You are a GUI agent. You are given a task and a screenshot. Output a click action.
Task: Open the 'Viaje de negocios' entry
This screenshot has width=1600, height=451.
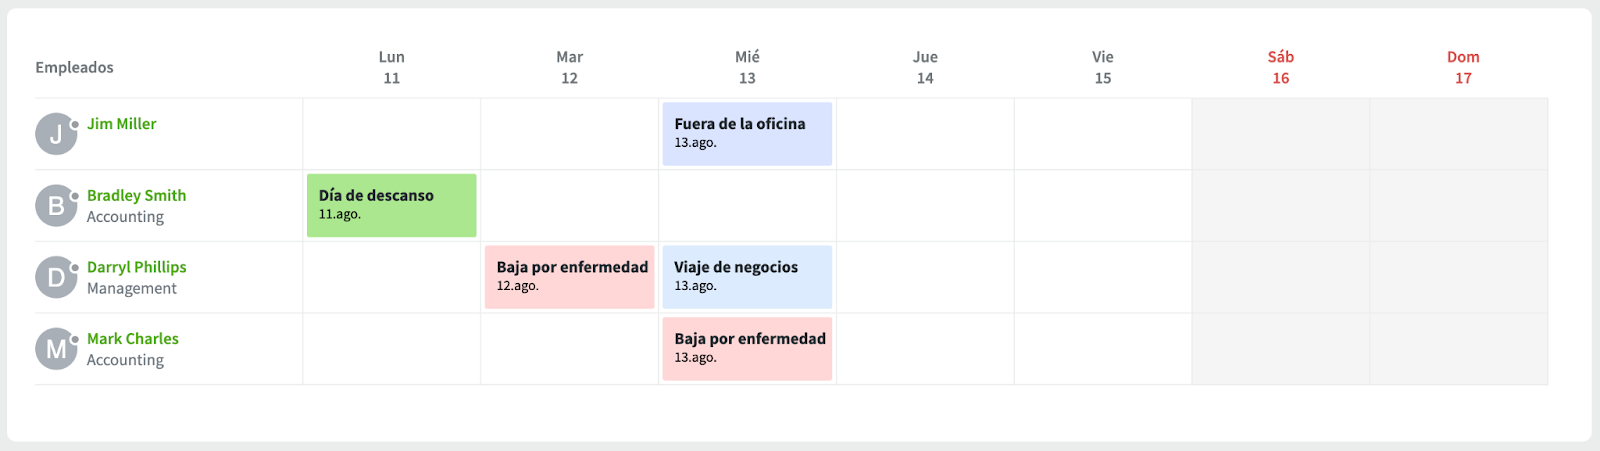coord(747,277)
